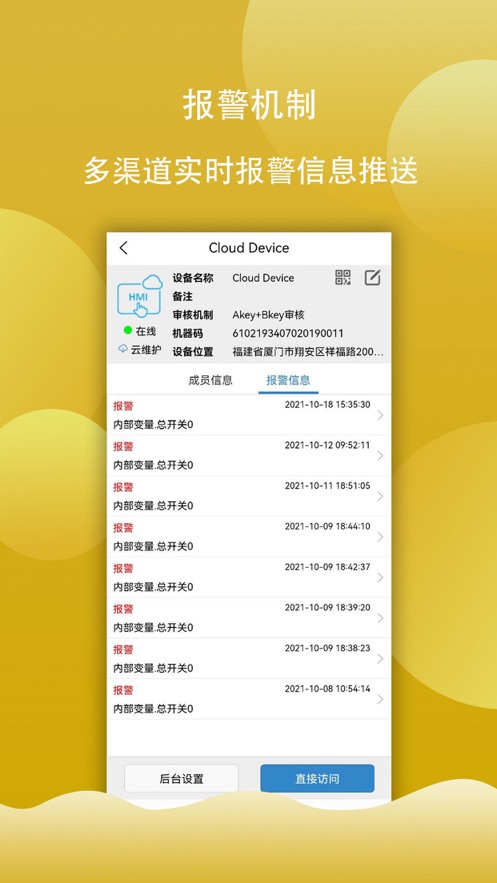Viewport: 497px width, 883px height.
Task: Switch to the 成员信息 tab
Action: tap(210, 380)
